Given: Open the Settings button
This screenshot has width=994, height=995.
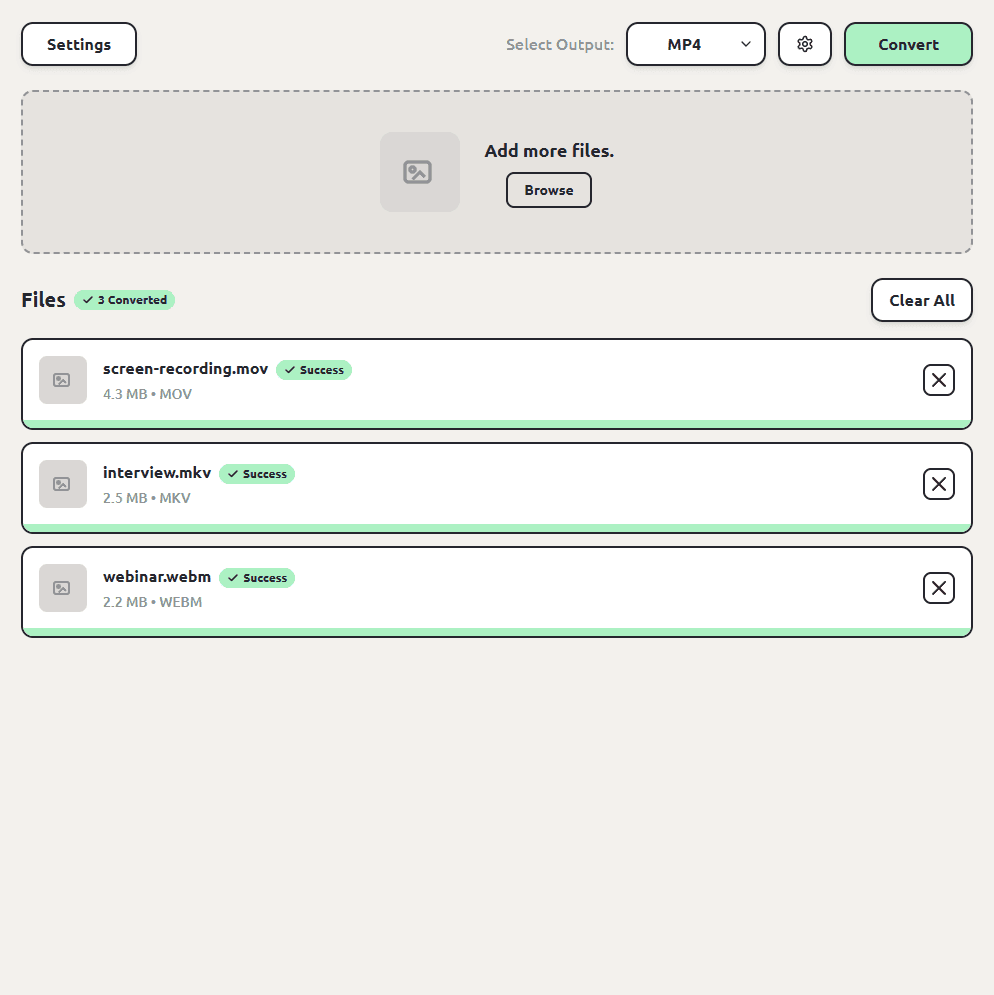Looking at the screenshot, I should click(x=79, y=44).
